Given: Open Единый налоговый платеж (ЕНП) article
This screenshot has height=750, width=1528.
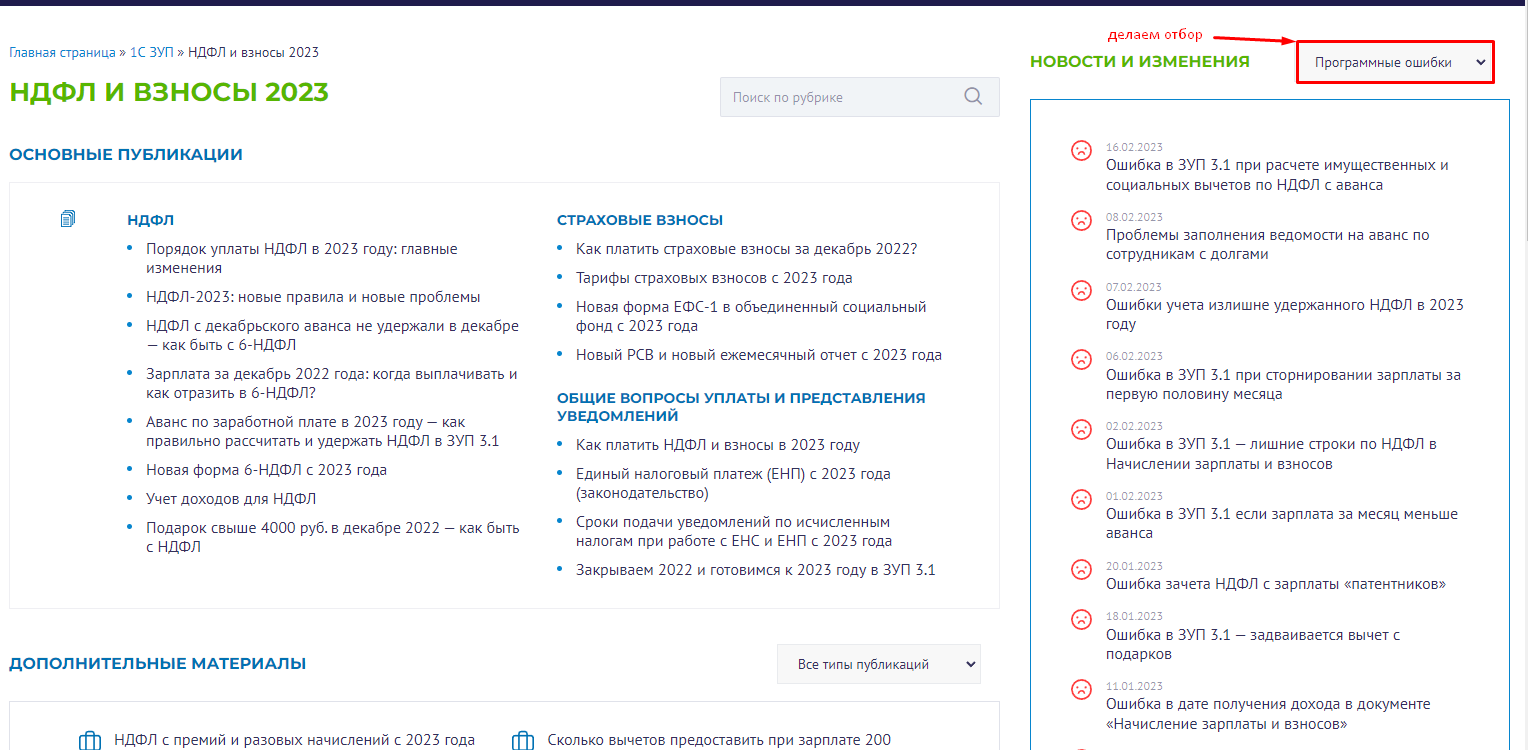Looking at the screenshot, I should coord(733,484).
